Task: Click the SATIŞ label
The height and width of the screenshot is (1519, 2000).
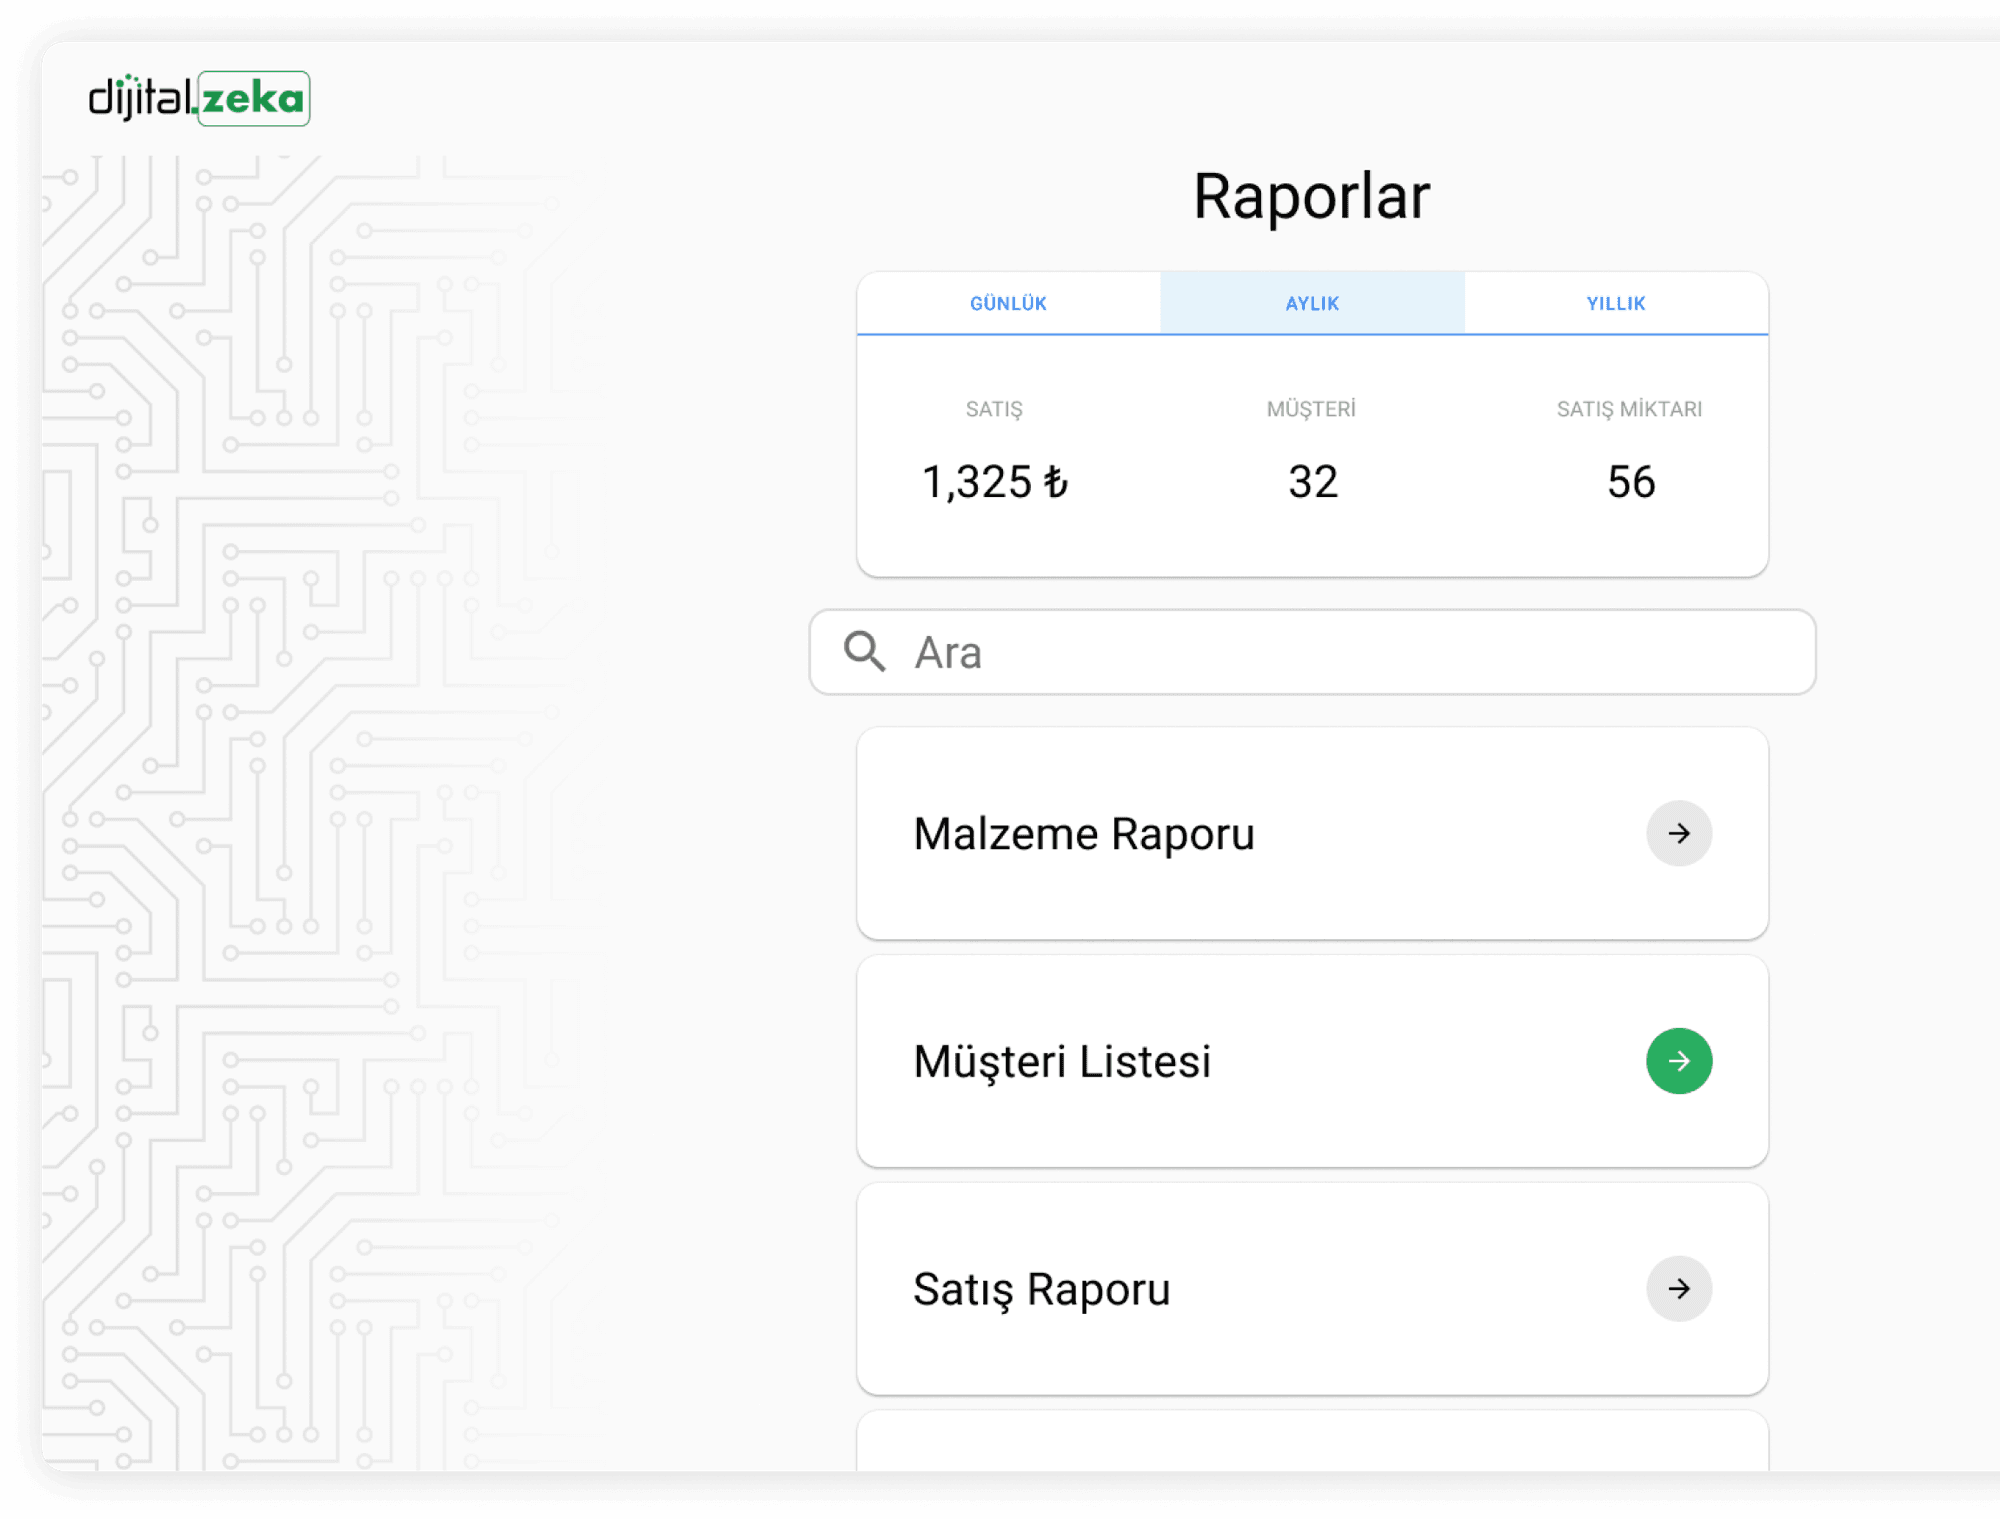Action: [x=994, y=409]
